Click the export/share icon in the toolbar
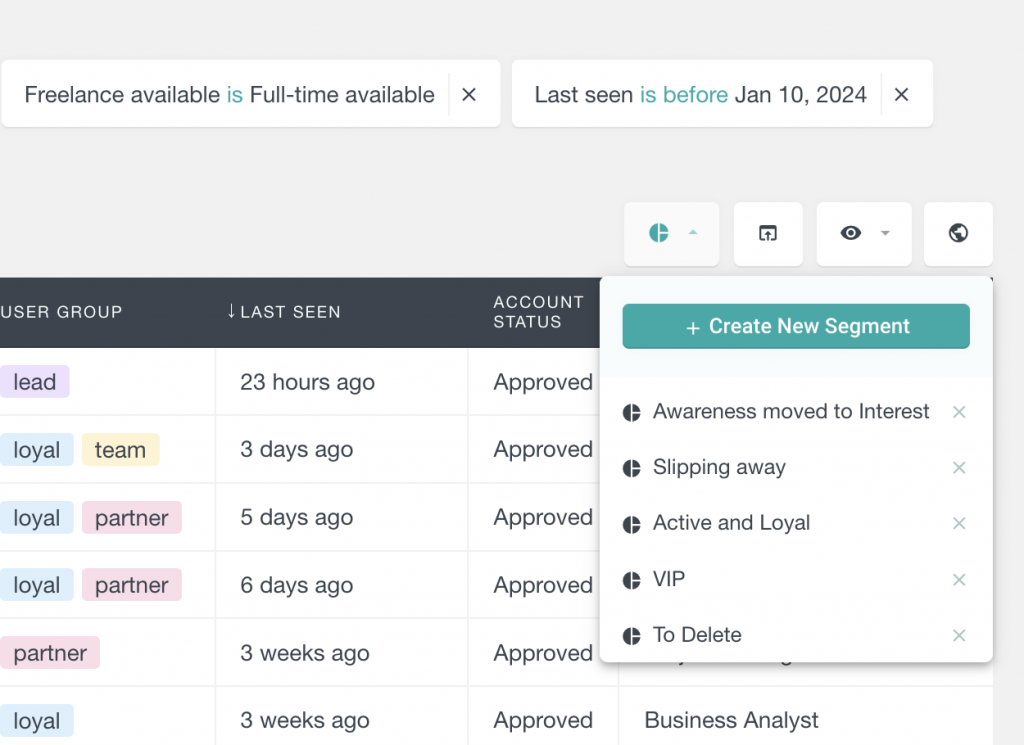 click(x=767, y=233)
